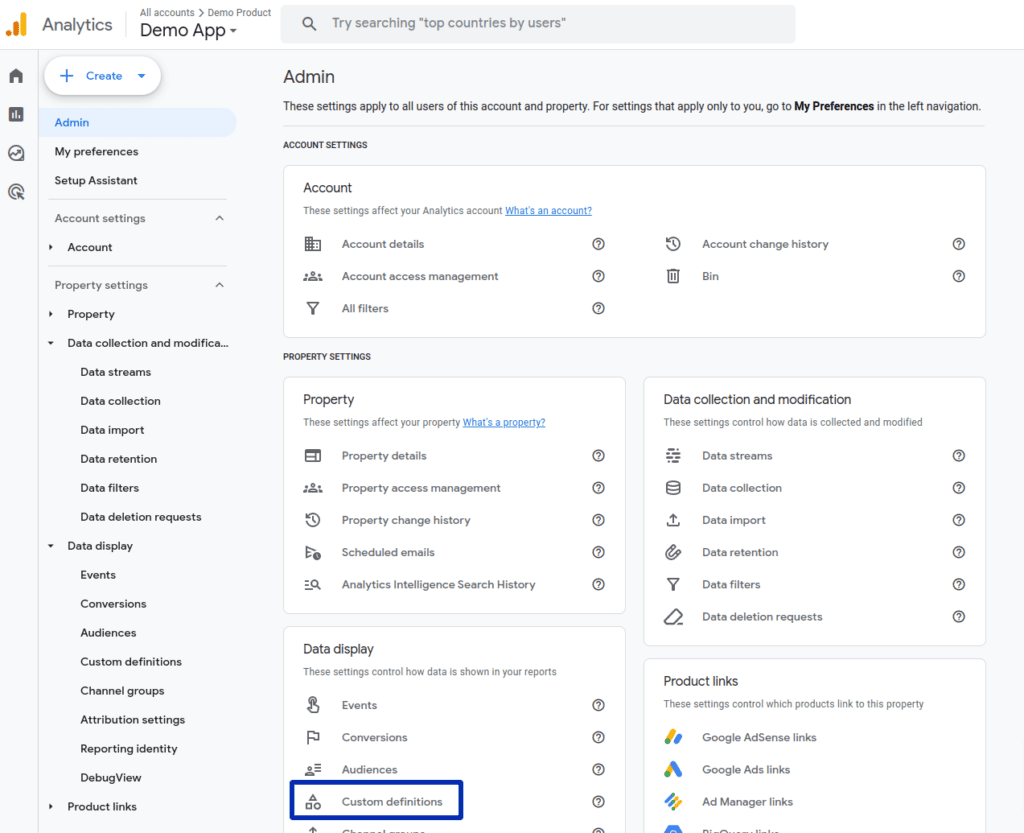Viewport: 1024px width, 833px height.
Task: Open Scheduled emails settings
Action: [x=388, y=552]
